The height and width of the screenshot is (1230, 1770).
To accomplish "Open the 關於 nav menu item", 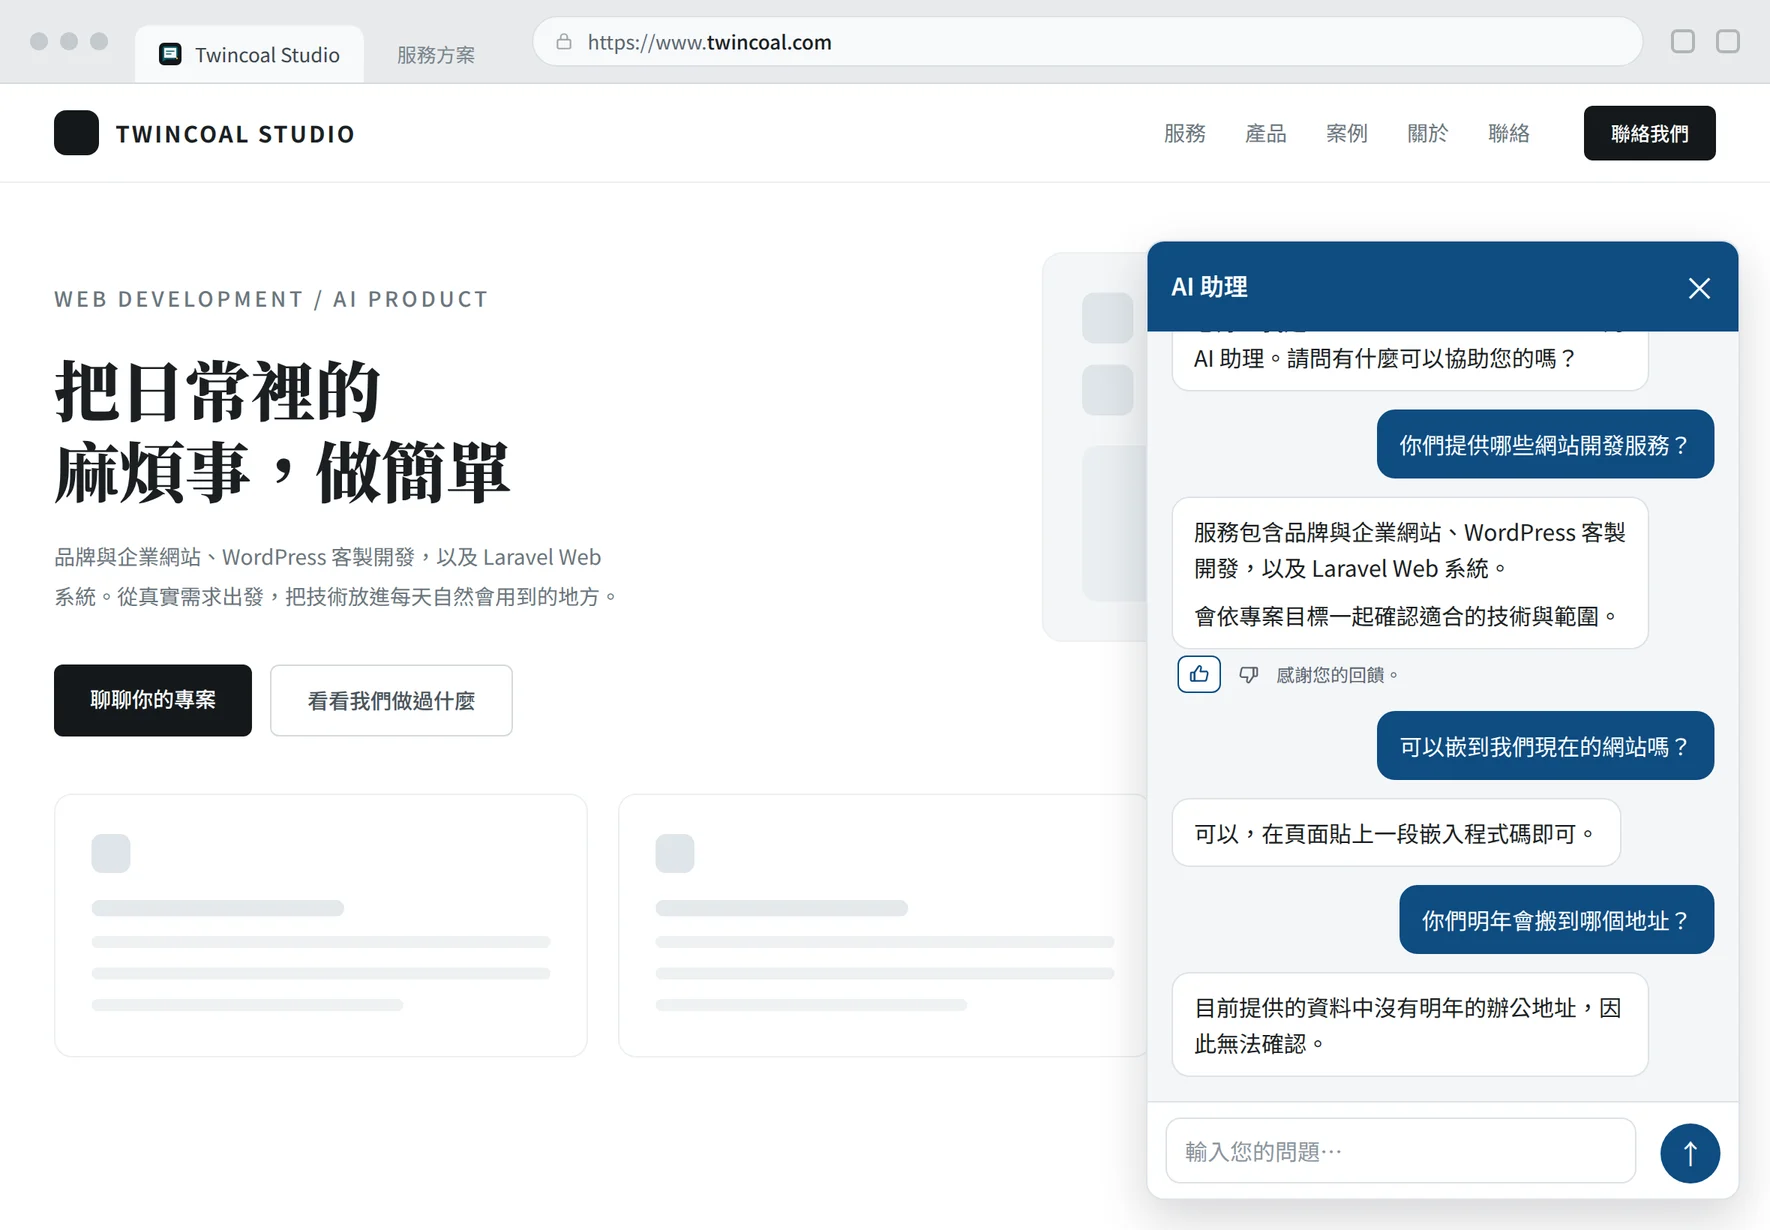I will coord(1428,133).
